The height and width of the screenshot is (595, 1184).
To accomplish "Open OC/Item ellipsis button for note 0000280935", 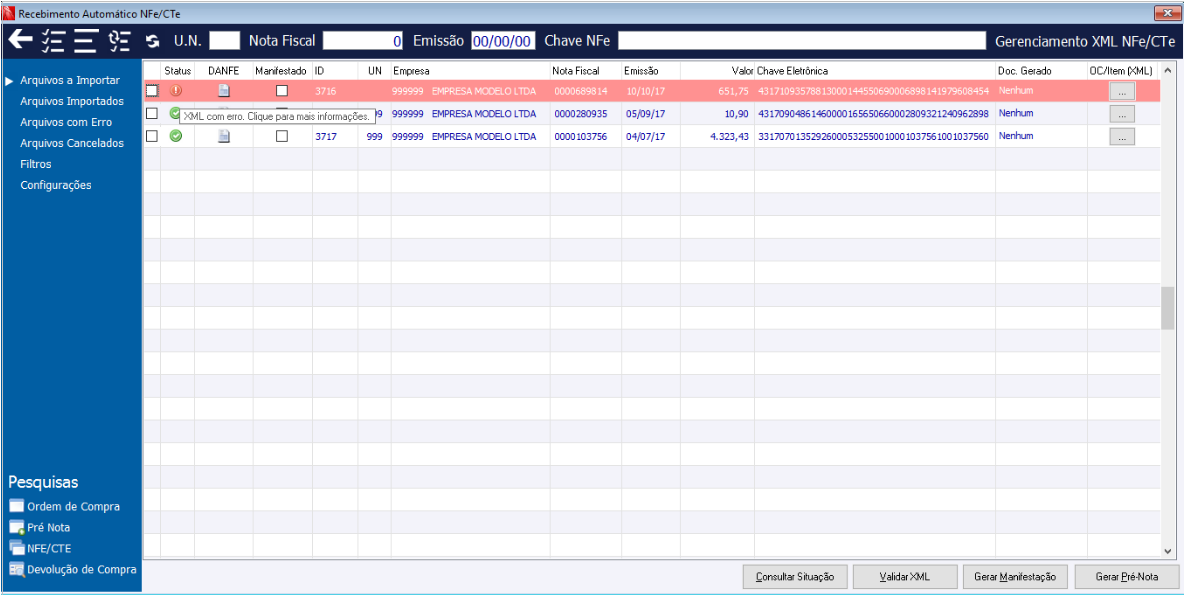I will [x=1122, y=113].
